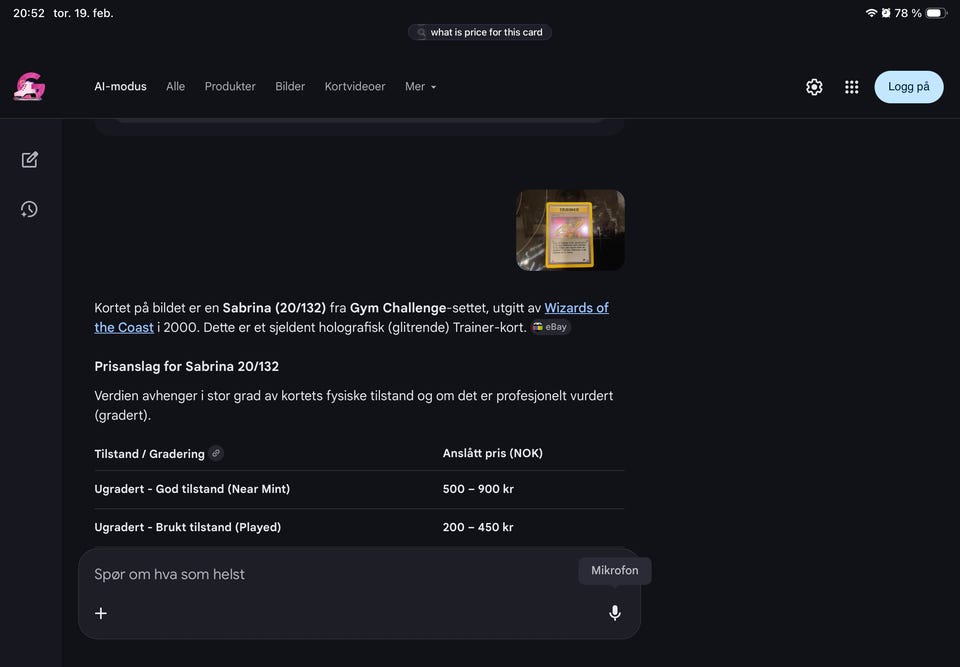Tap the alarm icon in status bar
The height and width of the screenshot is (667, 960).
pos(886,13)
